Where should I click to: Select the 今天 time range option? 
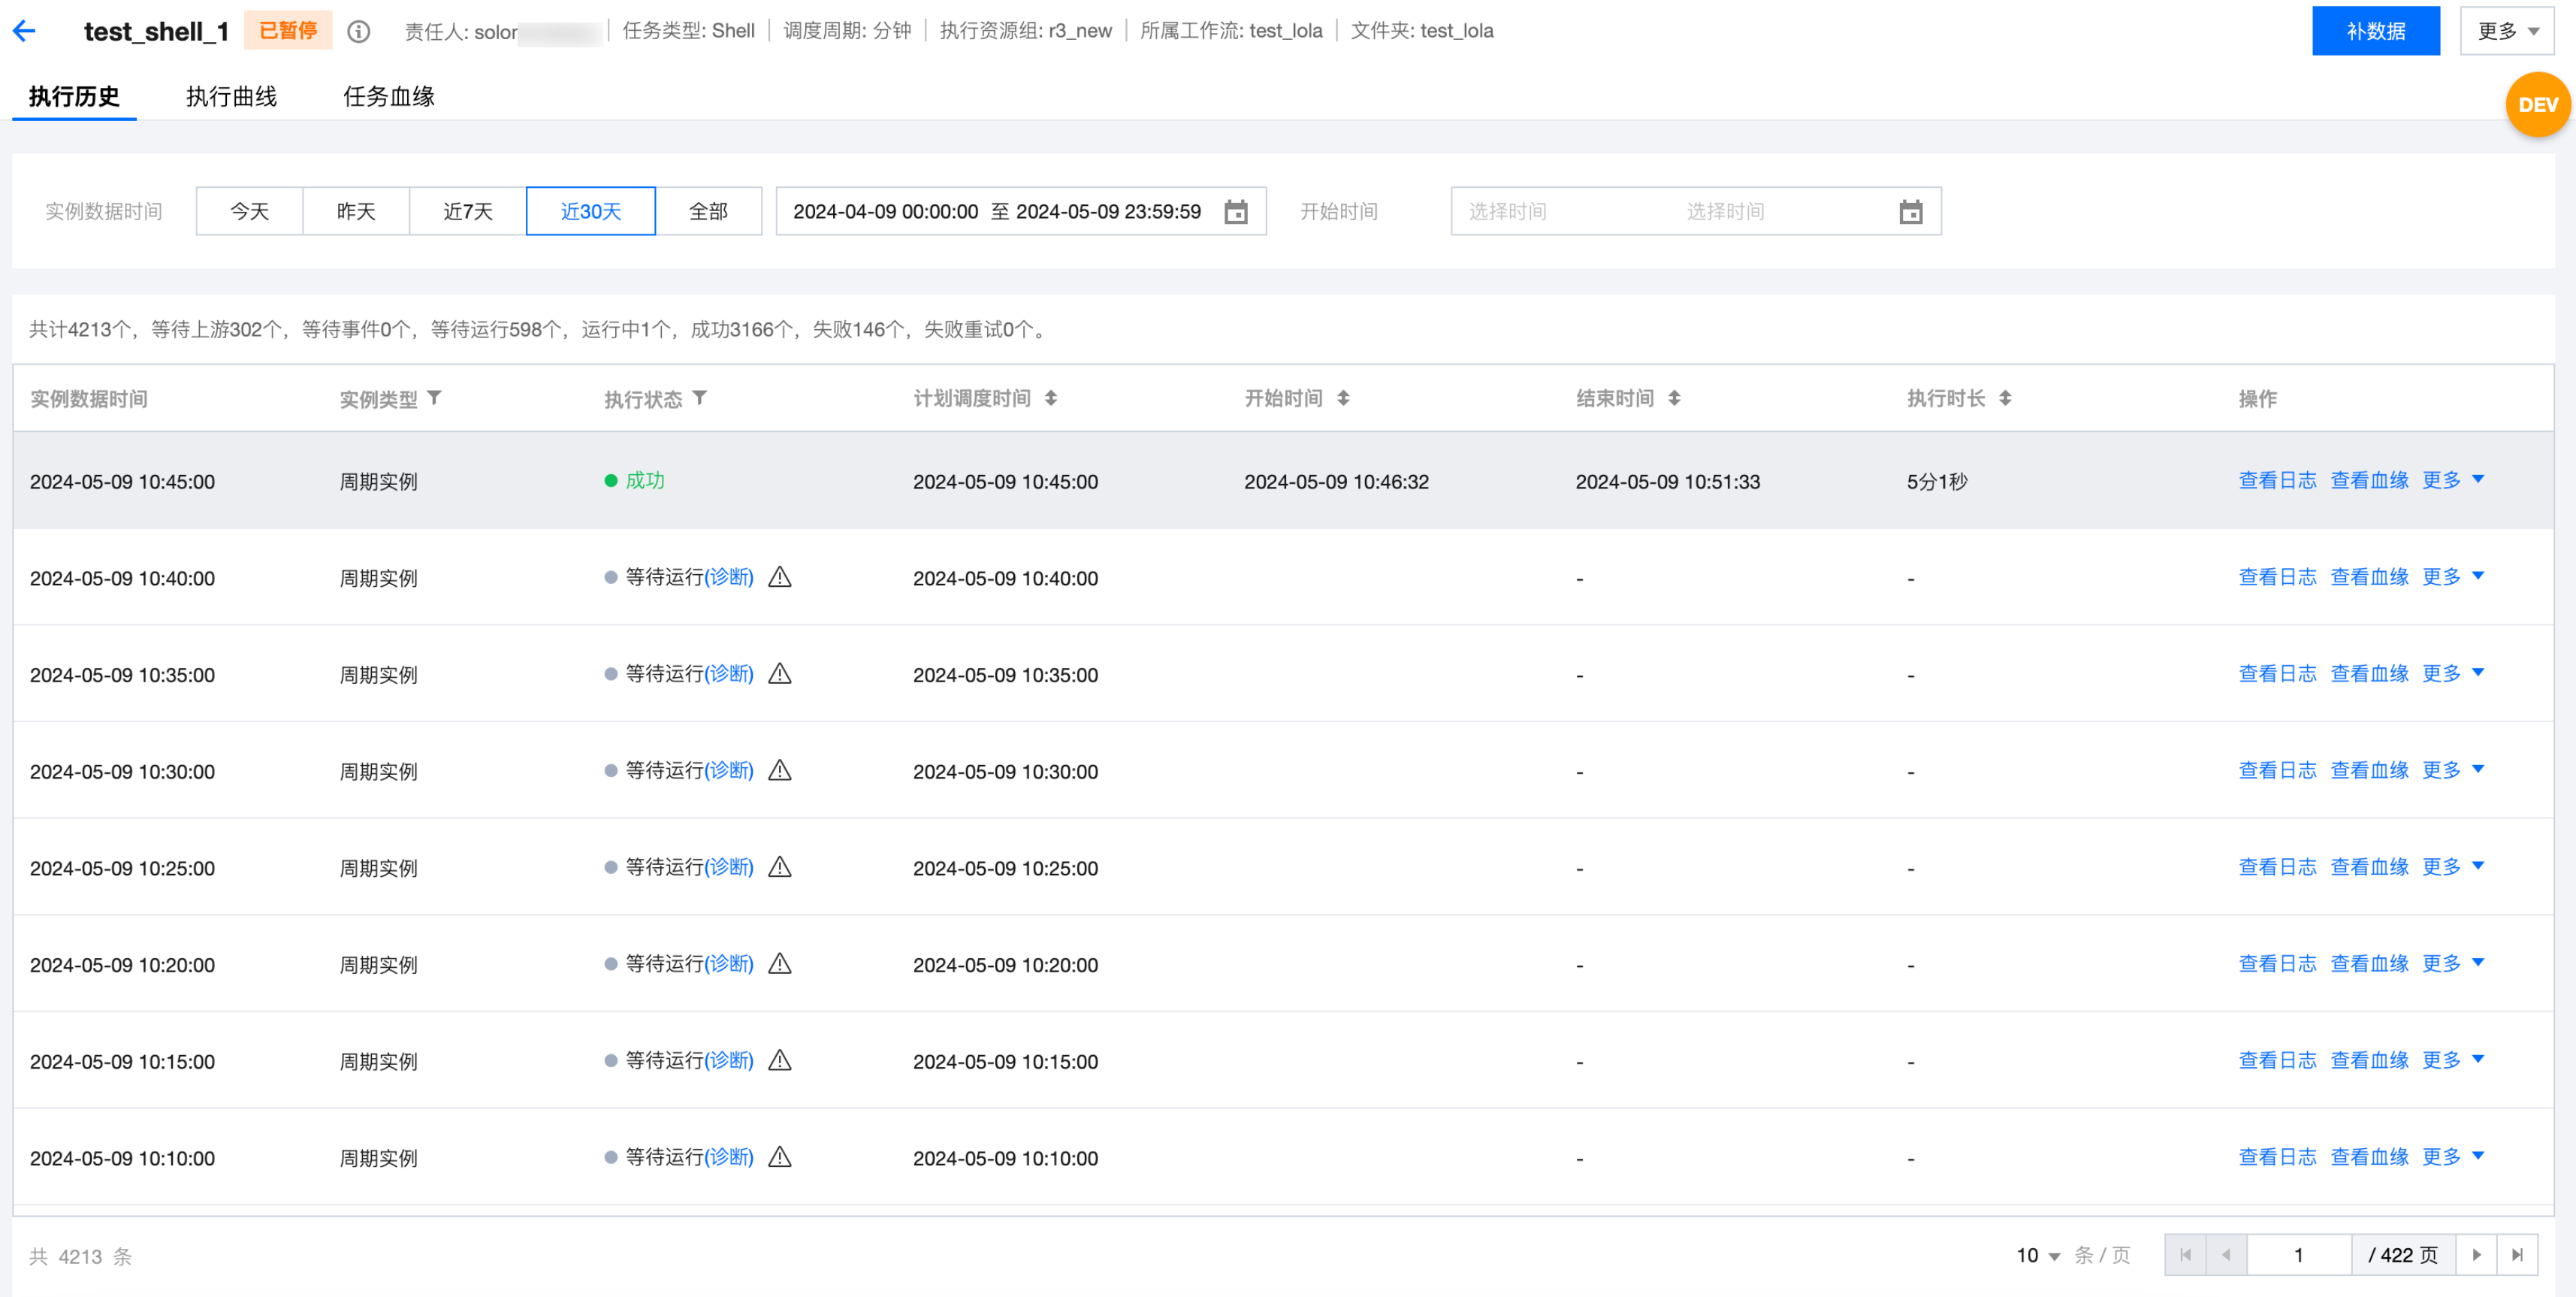click(x=250, y=211)
